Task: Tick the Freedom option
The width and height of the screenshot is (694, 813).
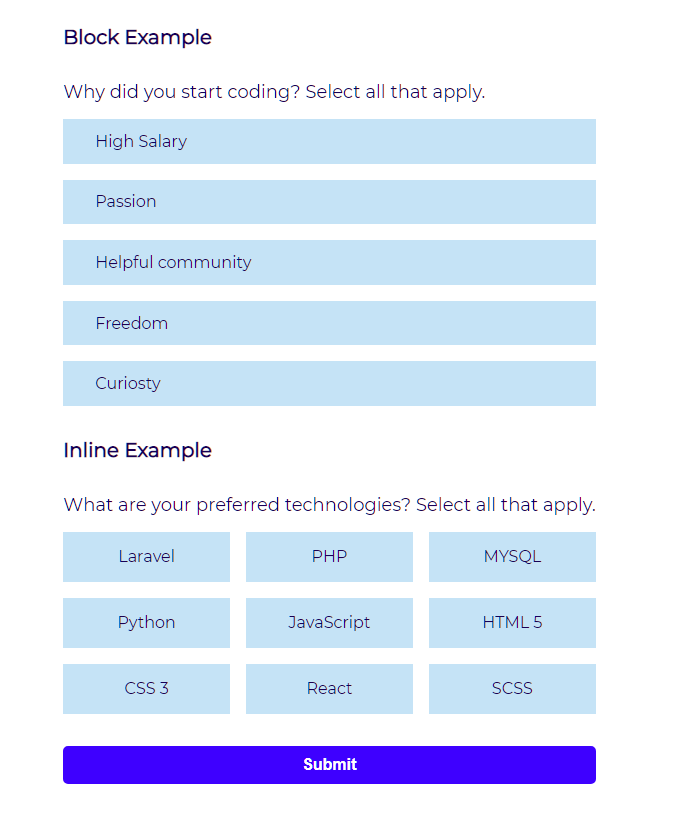Action: [x=329, y=323]
